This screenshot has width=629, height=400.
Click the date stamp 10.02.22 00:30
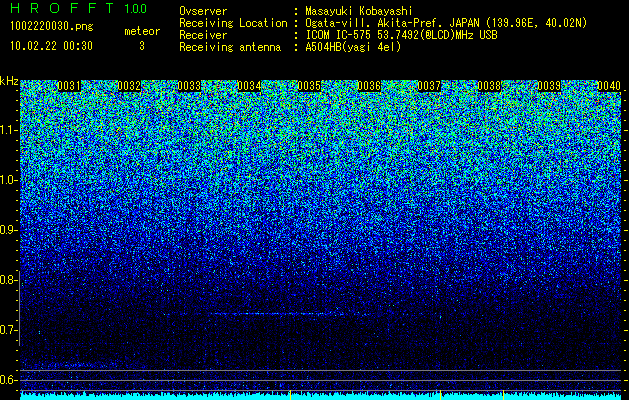pos(51,46)
